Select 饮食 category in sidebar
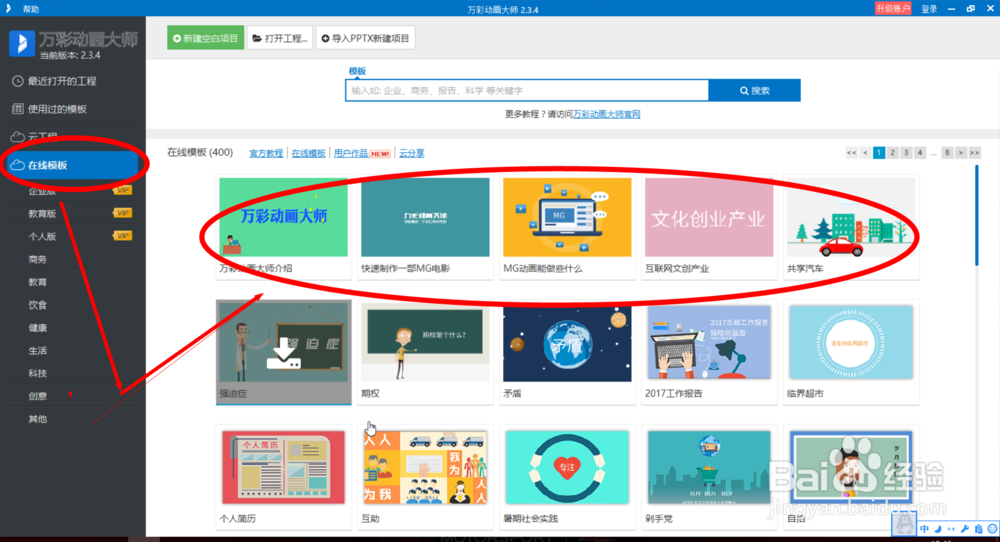Screen dimensions: 1000x542 pos(38,305)
